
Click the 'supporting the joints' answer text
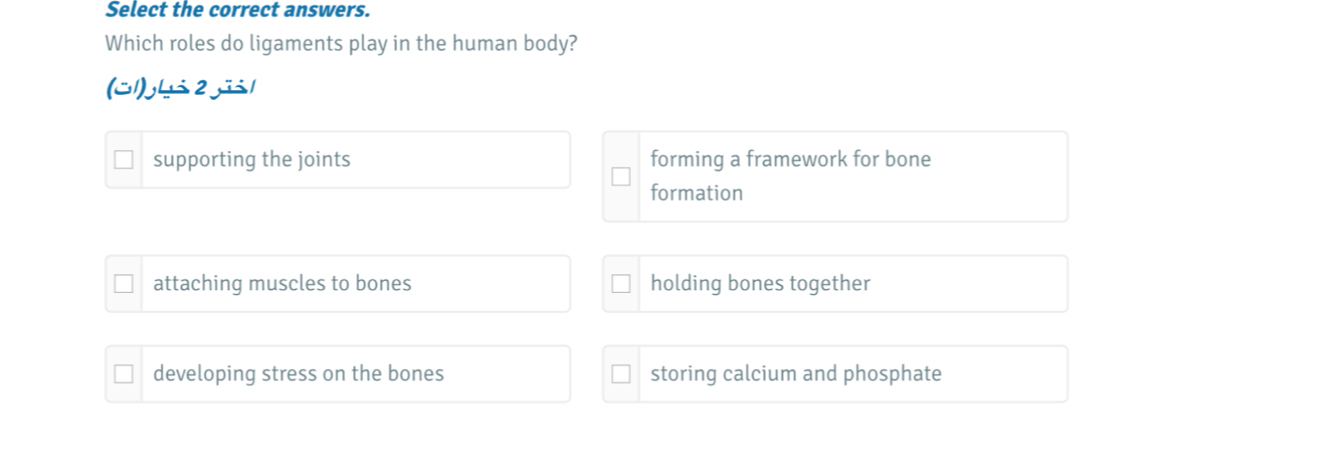[252, 160]
